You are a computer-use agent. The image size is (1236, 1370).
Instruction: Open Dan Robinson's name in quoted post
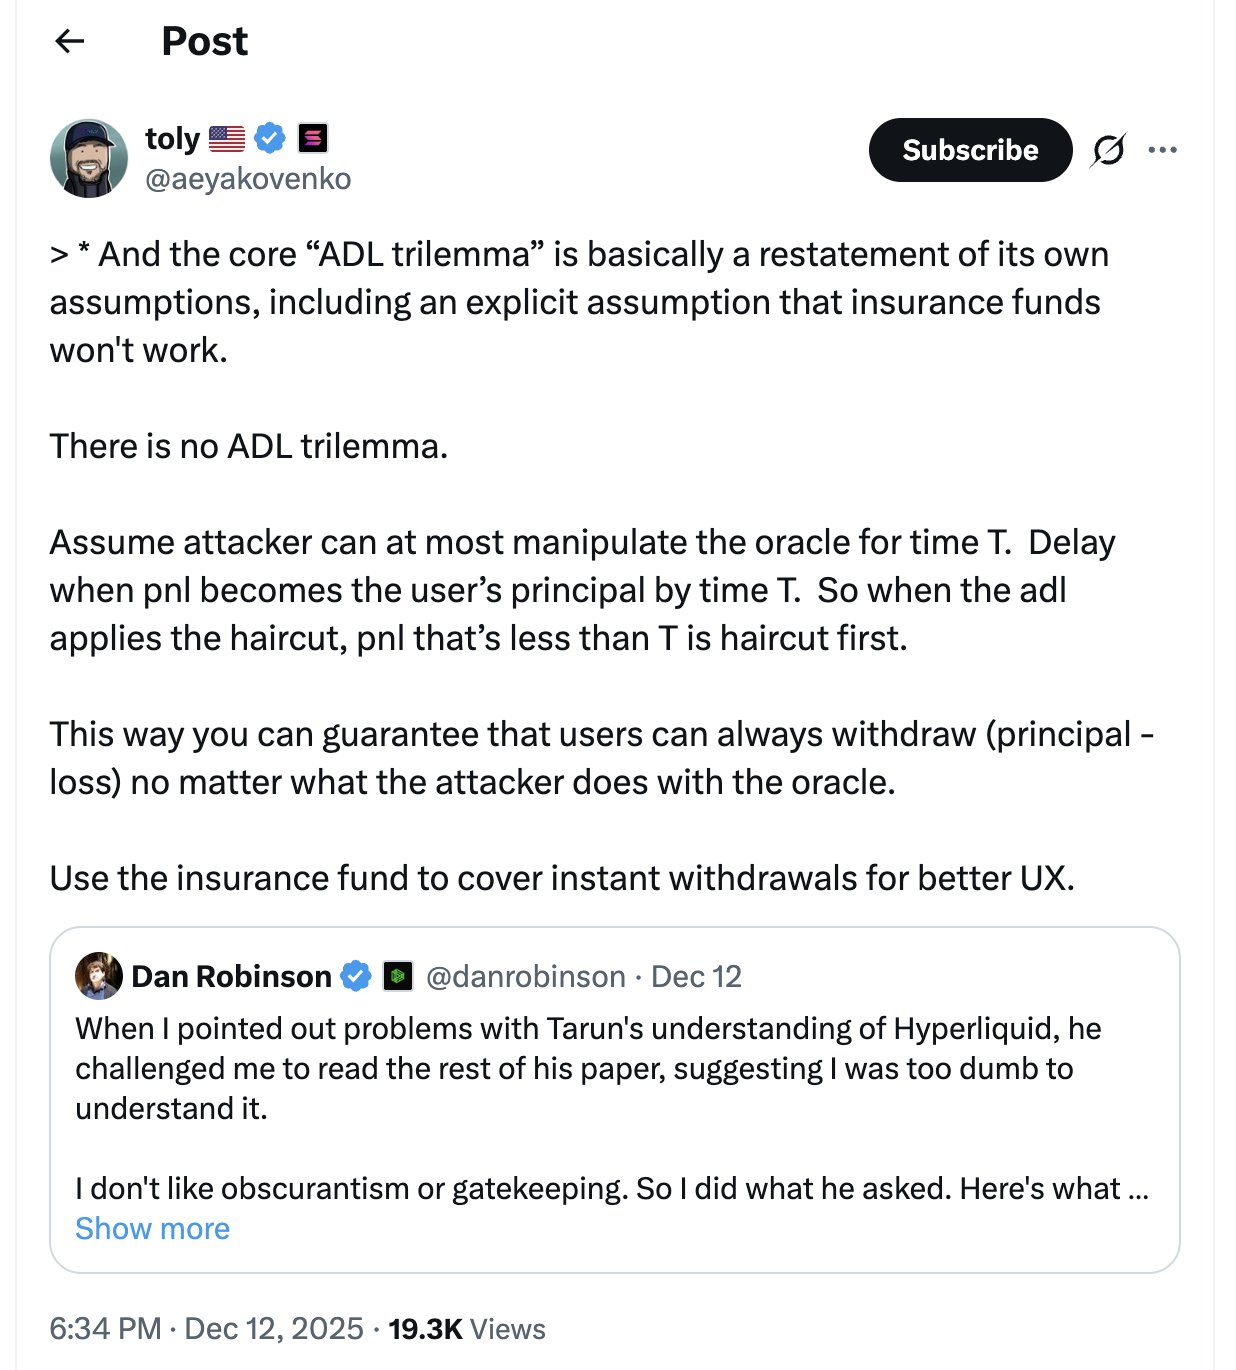231,976
